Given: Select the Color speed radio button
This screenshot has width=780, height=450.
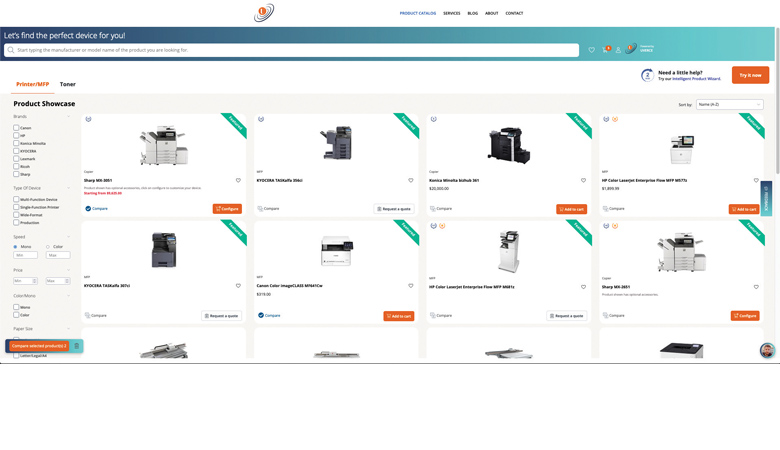Looking at the screenshot, I should 48,247.
